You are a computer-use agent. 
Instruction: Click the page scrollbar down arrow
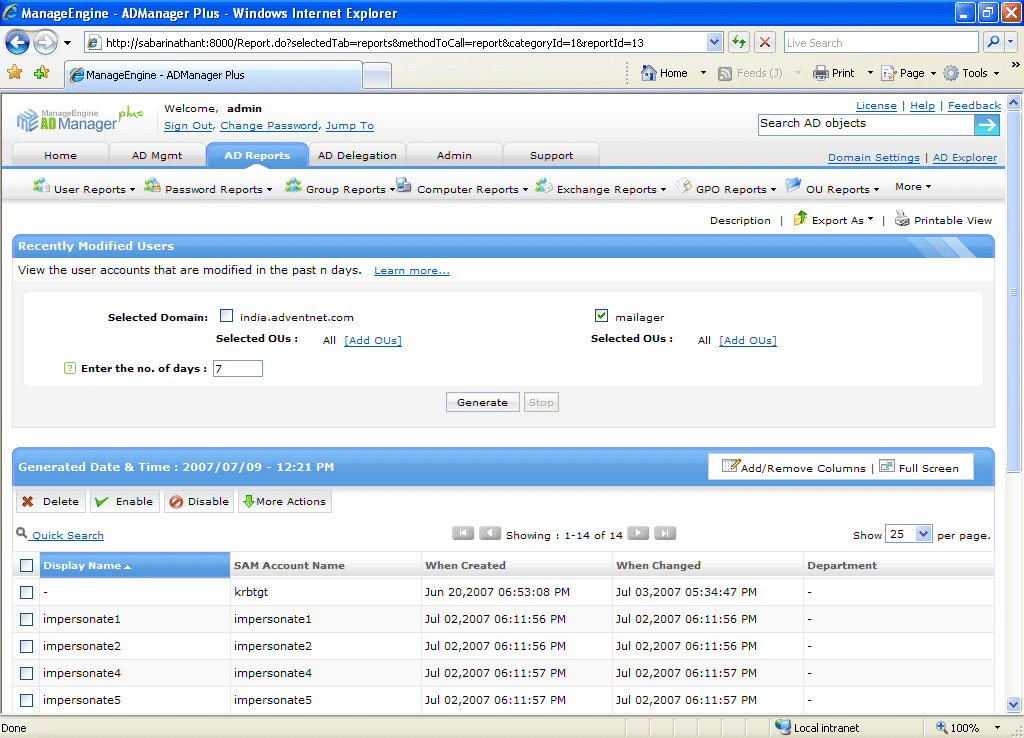tap(1013, 704)
